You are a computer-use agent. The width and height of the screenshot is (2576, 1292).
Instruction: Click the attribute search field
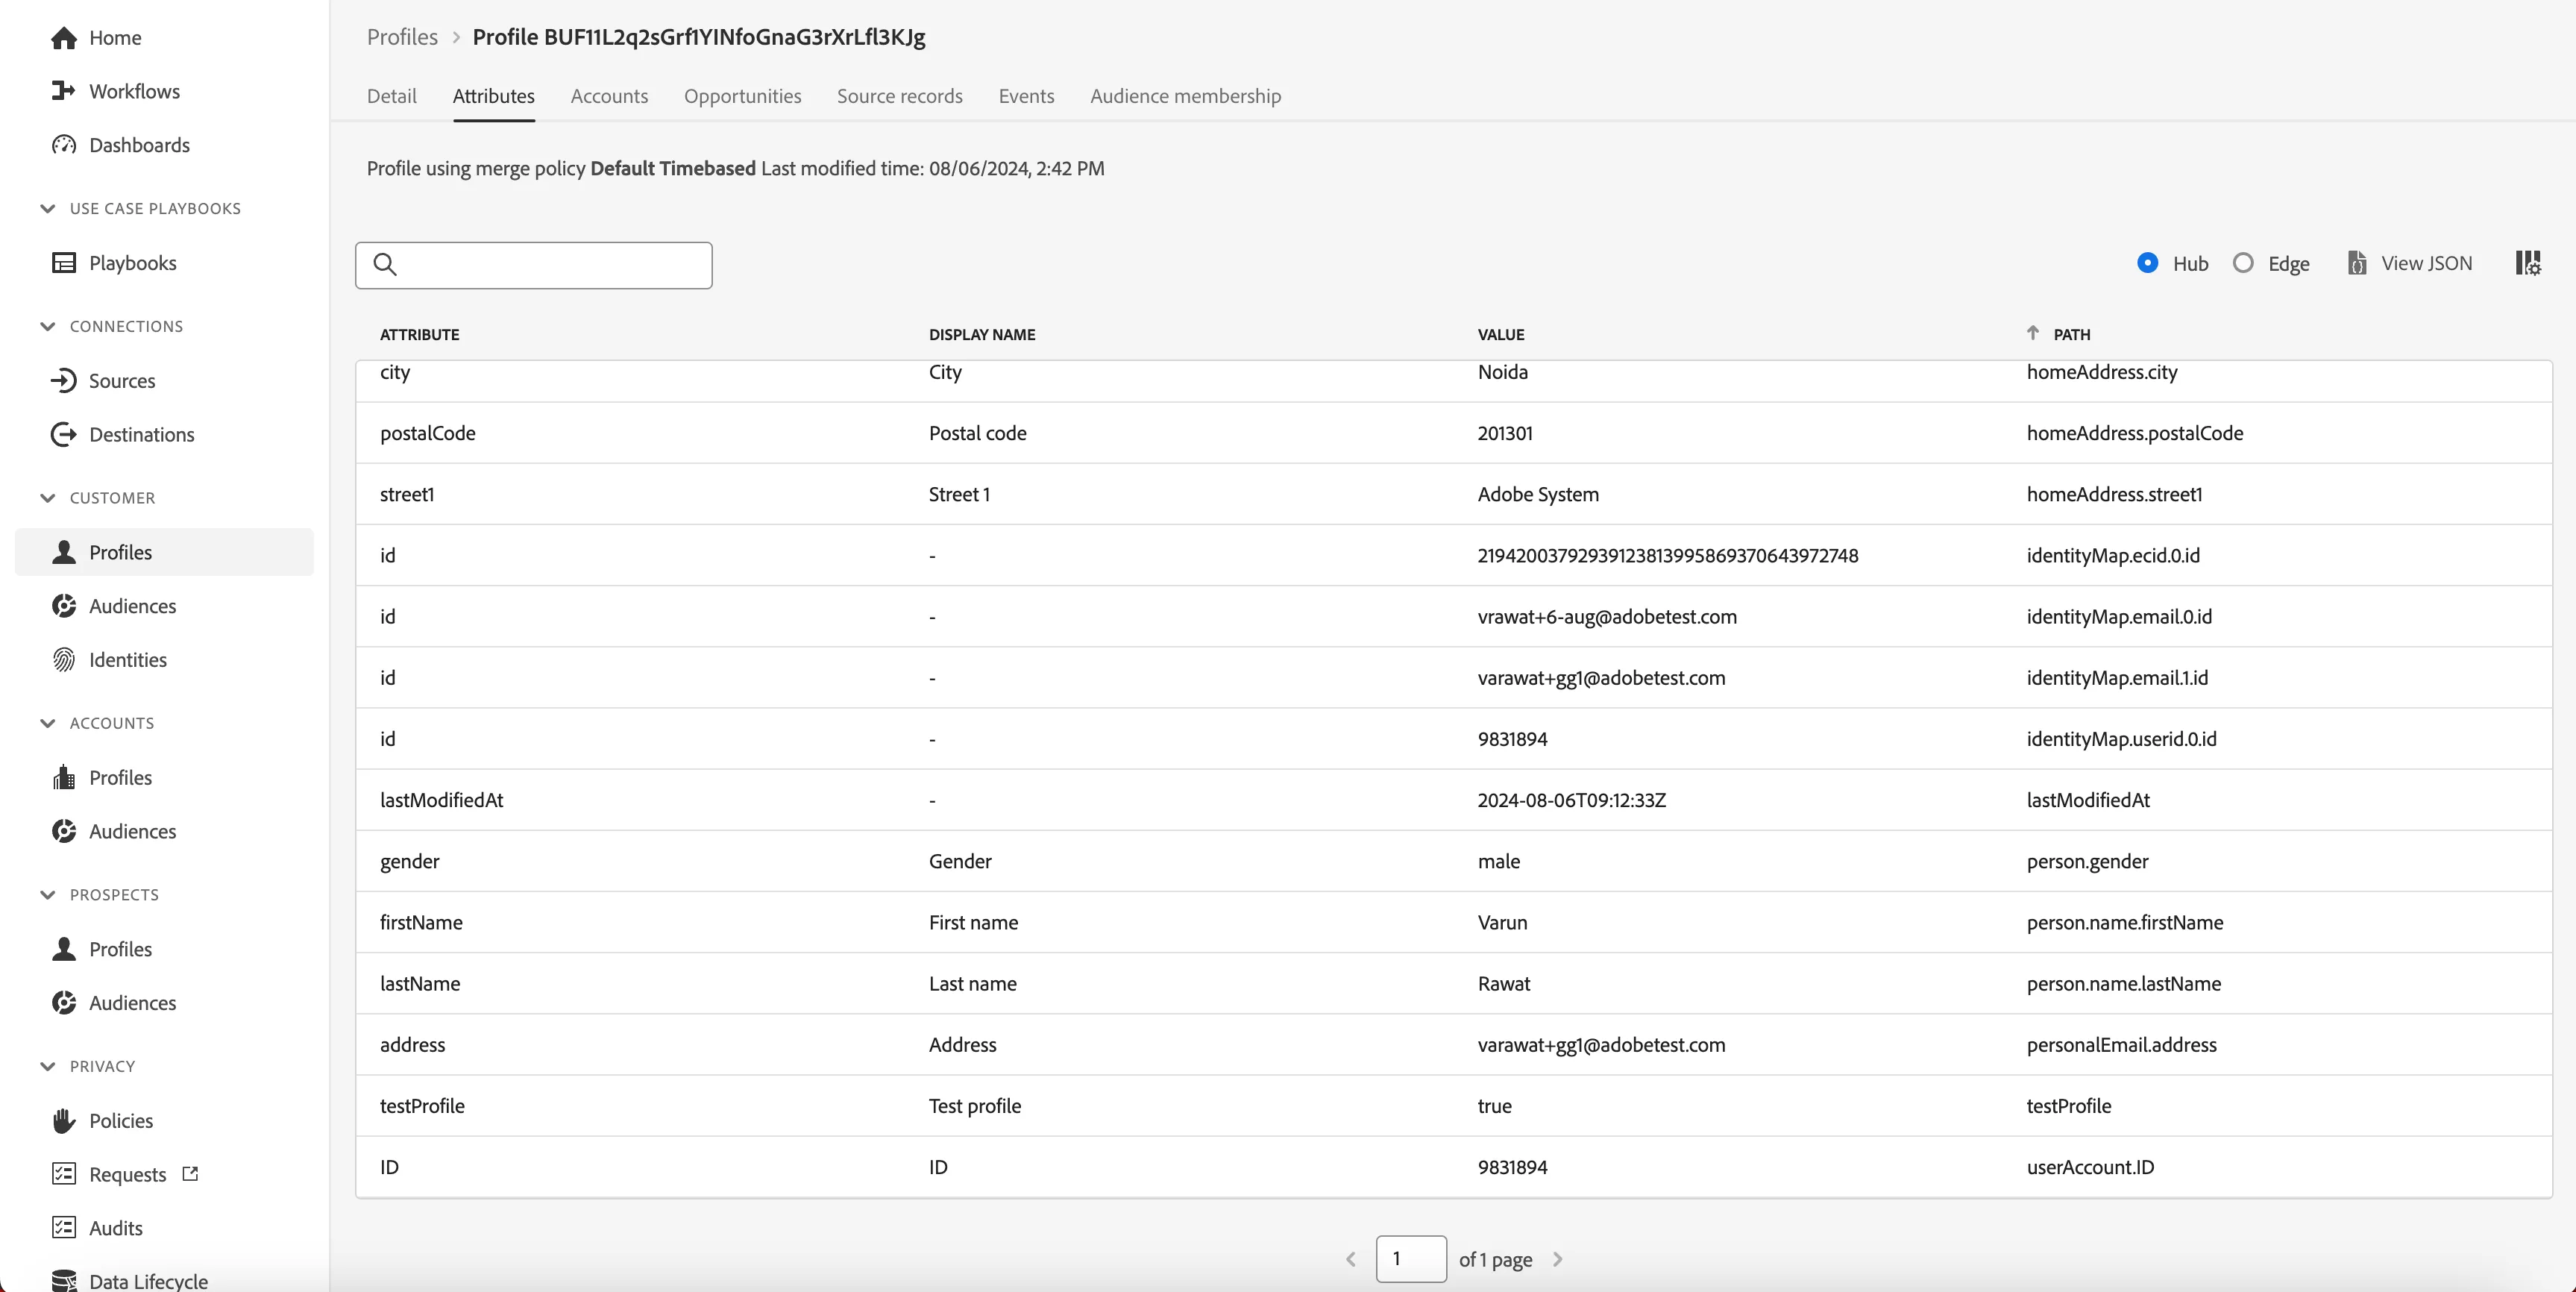[534, 265]
